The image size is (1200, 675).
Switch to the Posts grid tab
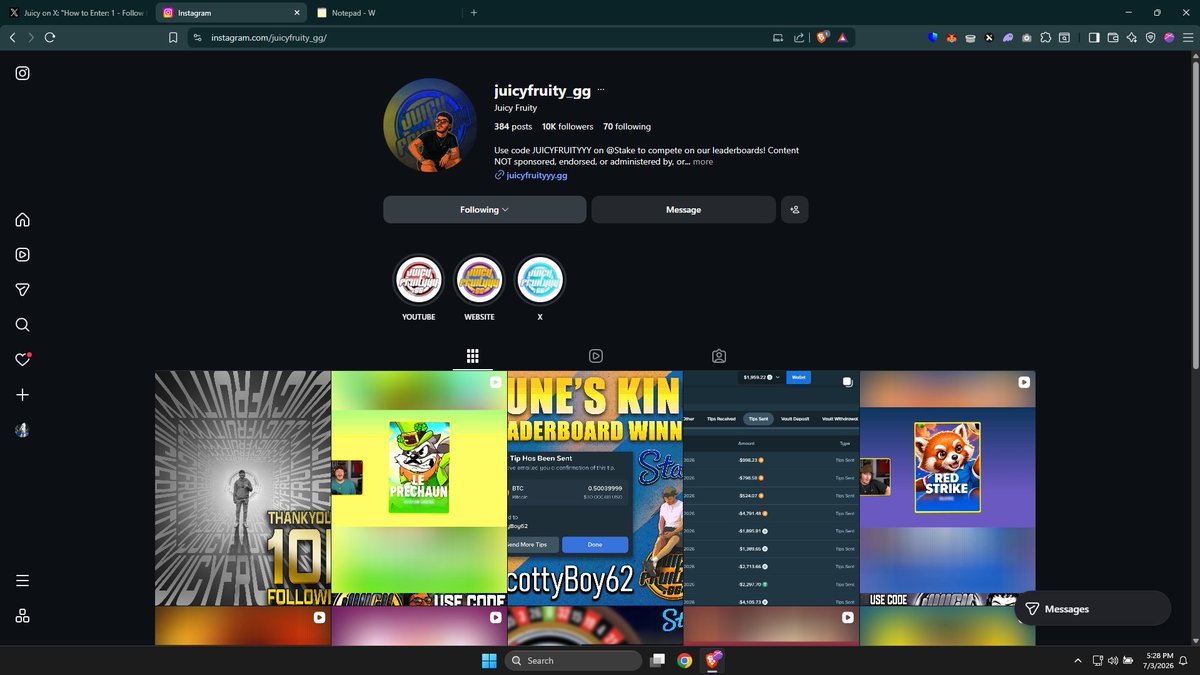click(x=473, y=356)
